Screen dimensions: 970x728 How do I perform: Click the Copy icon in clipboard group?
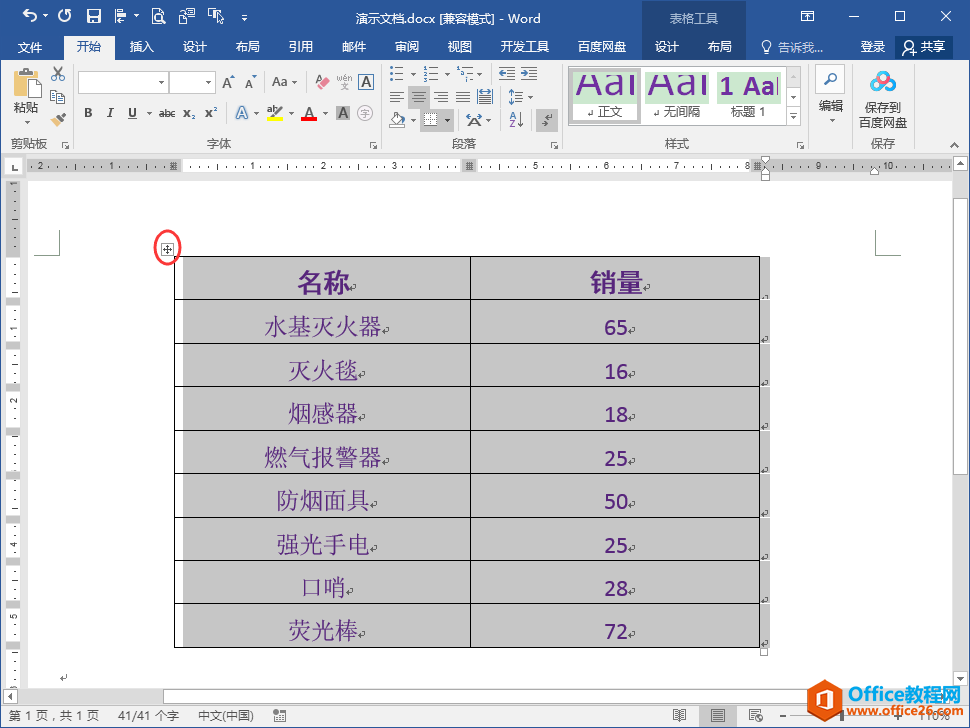click(58, 97)
